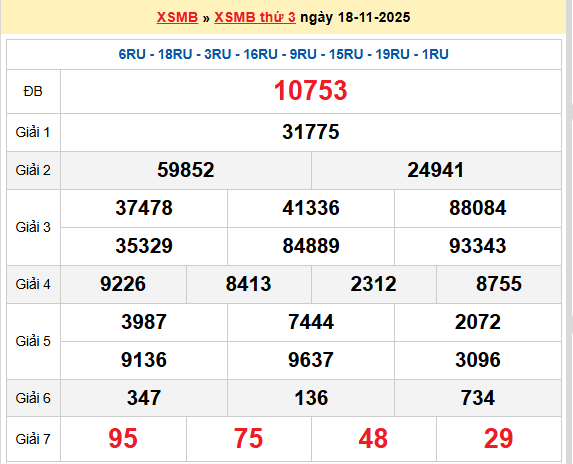Image resolution: width=573 pixels, height=464 pixels.
Task: Click the Giải 1 label
Action: click(x=33, y=132)
